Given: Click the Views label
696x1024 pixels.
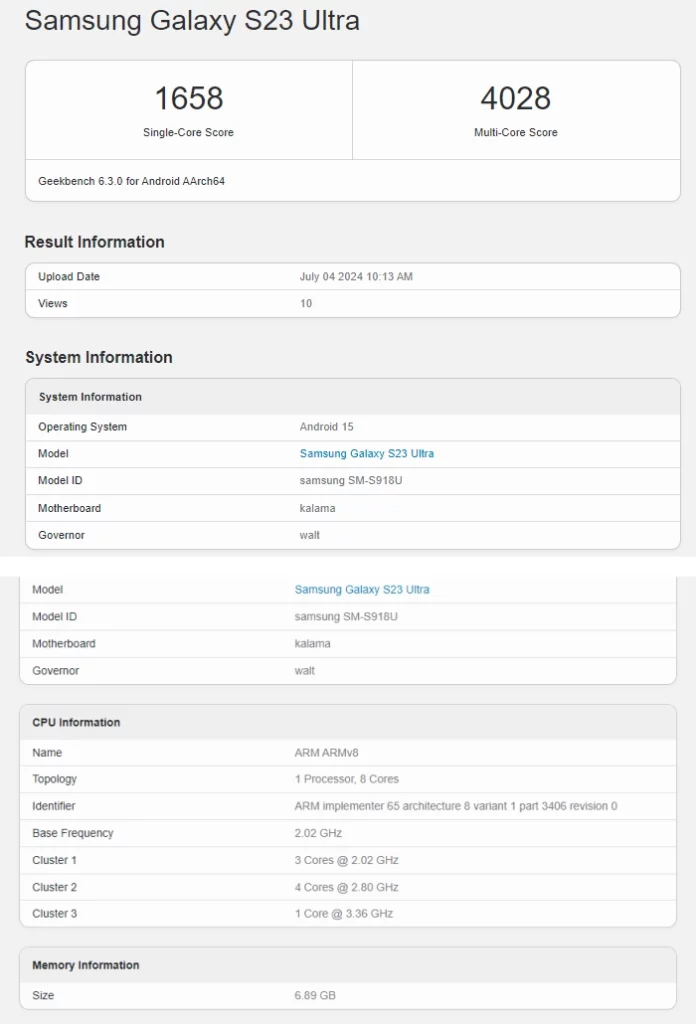Looking at the screenshot, I should point(52,303).
